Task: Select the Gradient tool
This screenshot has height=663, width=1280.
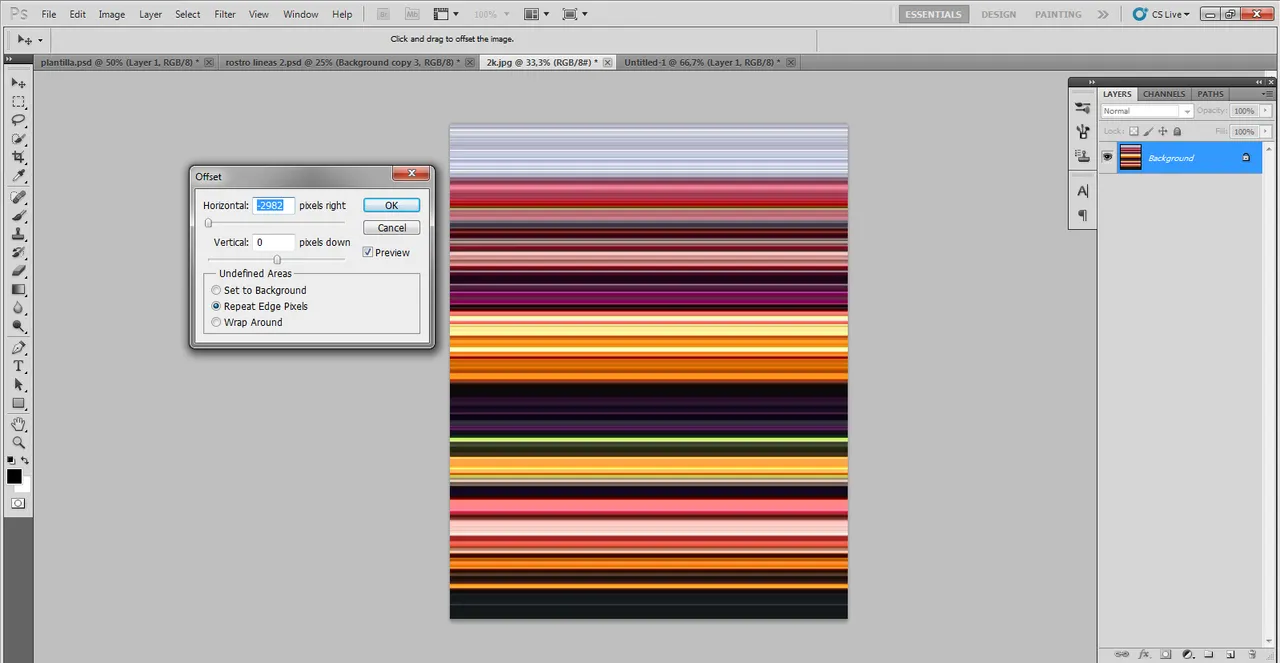Action: 18,290
